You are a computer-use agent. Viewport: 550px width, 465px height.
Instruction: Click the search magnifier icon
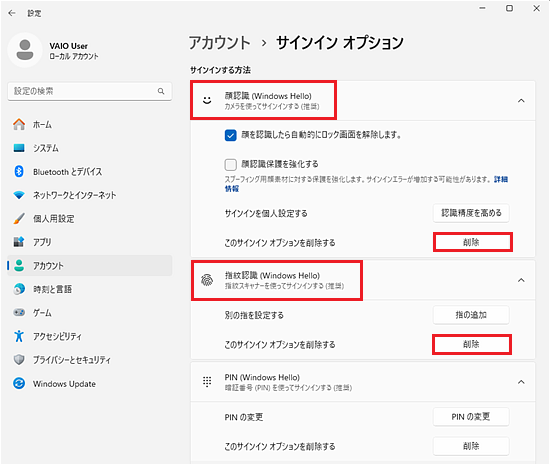(x=161, y=91)
